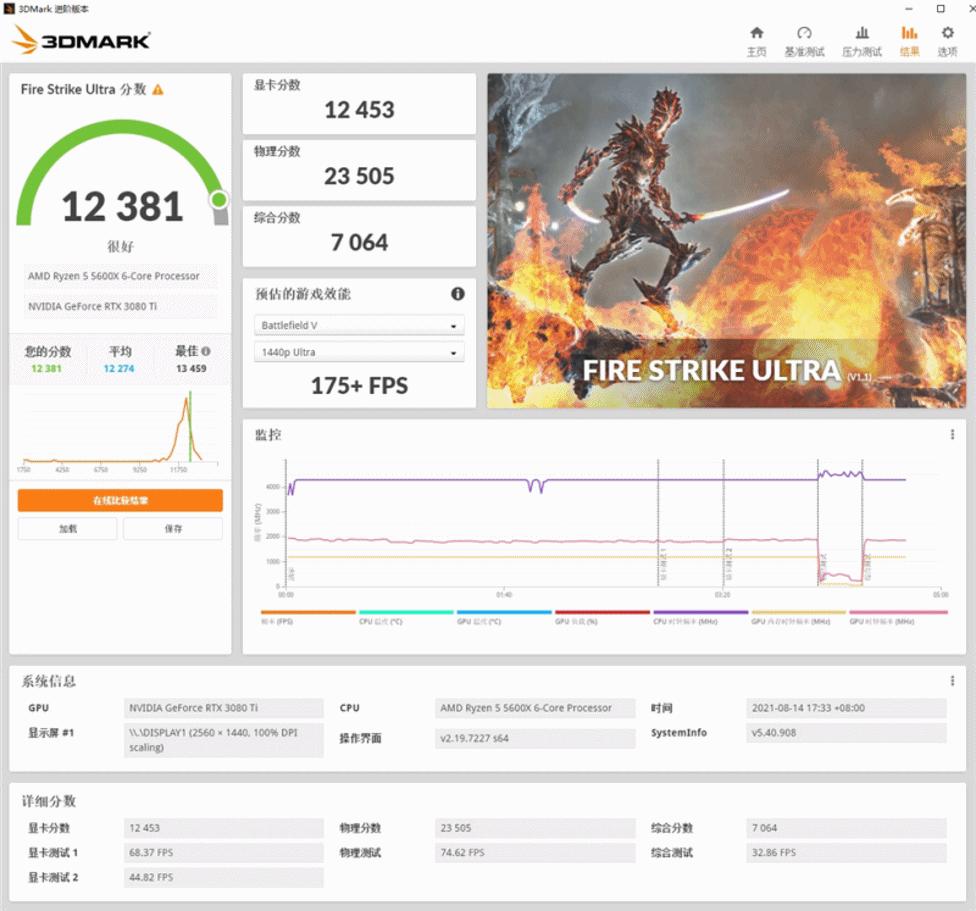Open the Benchmarks (基准测试) tab

point(804,42)
